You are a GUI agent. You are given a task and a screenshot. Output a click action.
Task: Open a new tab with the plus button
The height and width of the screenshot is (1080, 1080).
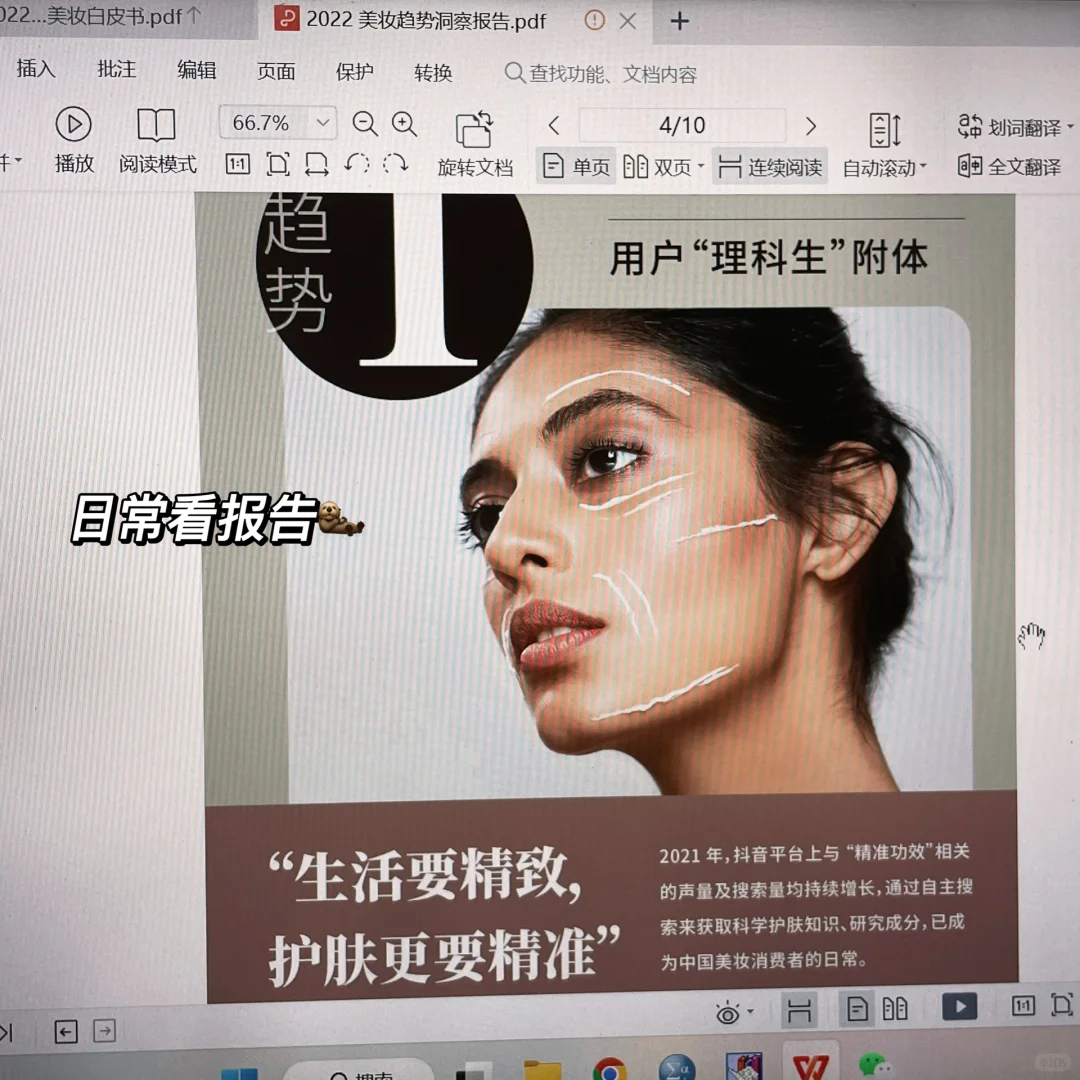[x=680, y=21]
